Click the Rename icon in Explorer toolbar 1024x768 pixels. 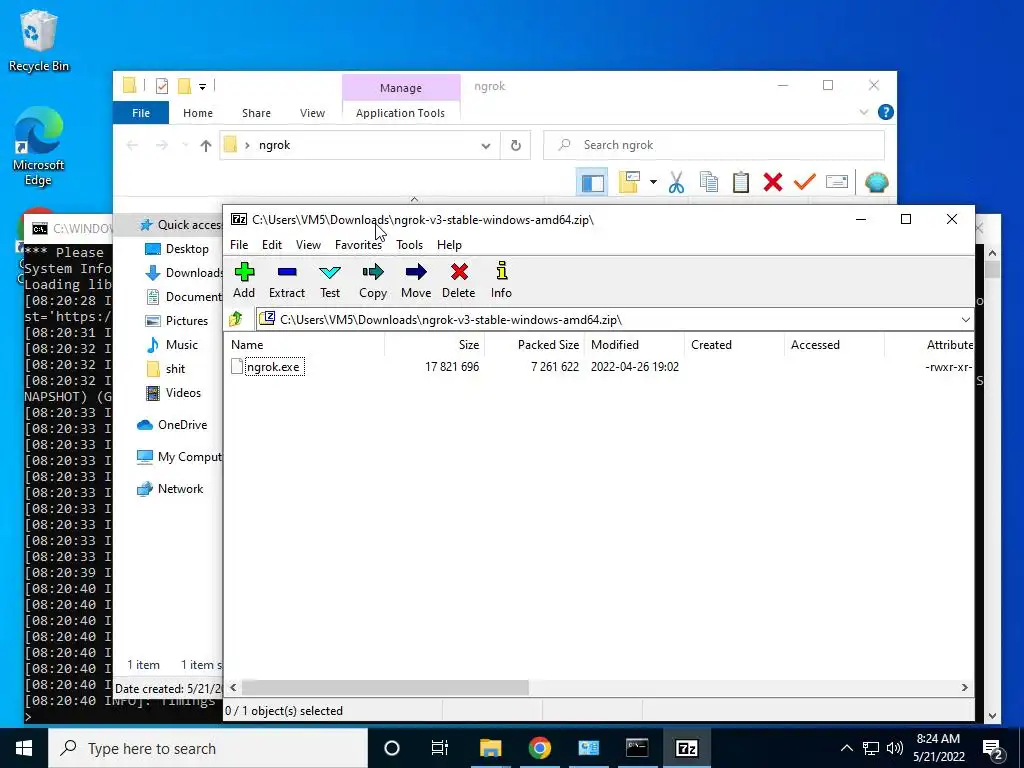837,182
